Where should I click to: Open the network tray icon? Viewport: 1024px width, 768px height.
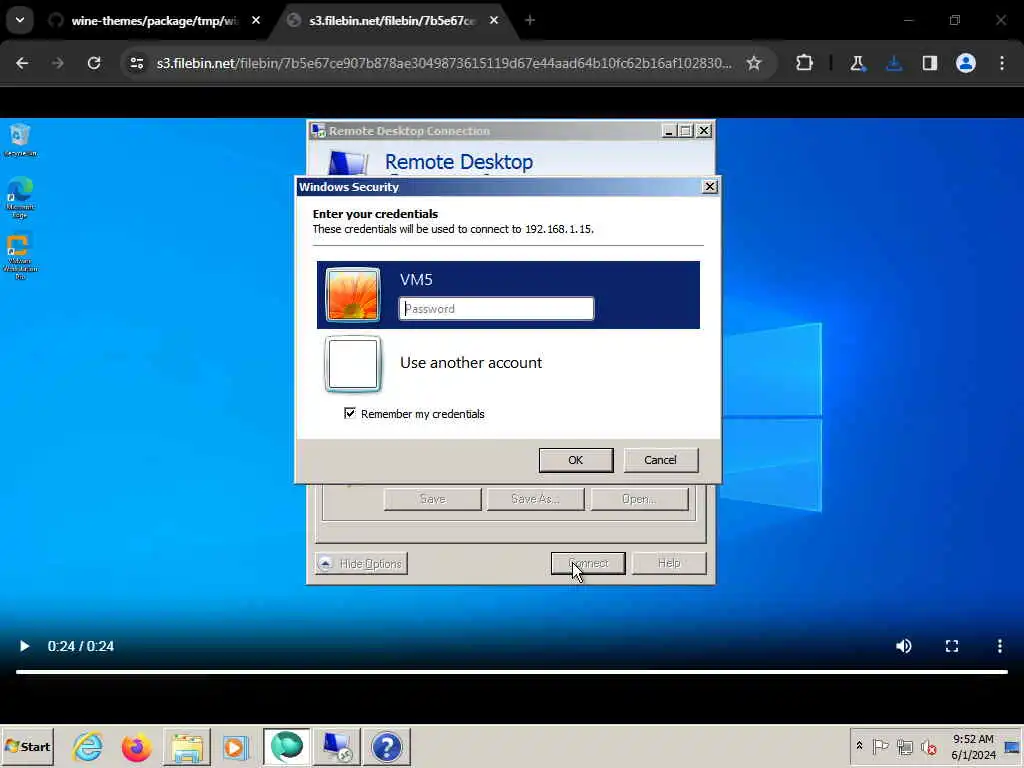pos(904,746)
